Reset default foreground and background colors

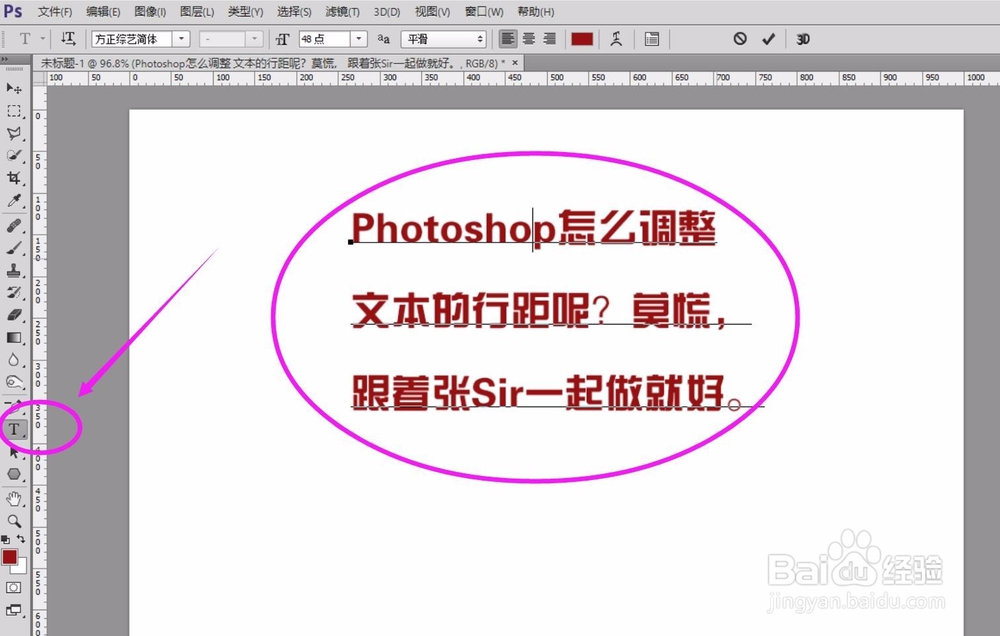(x=5, y=539)
